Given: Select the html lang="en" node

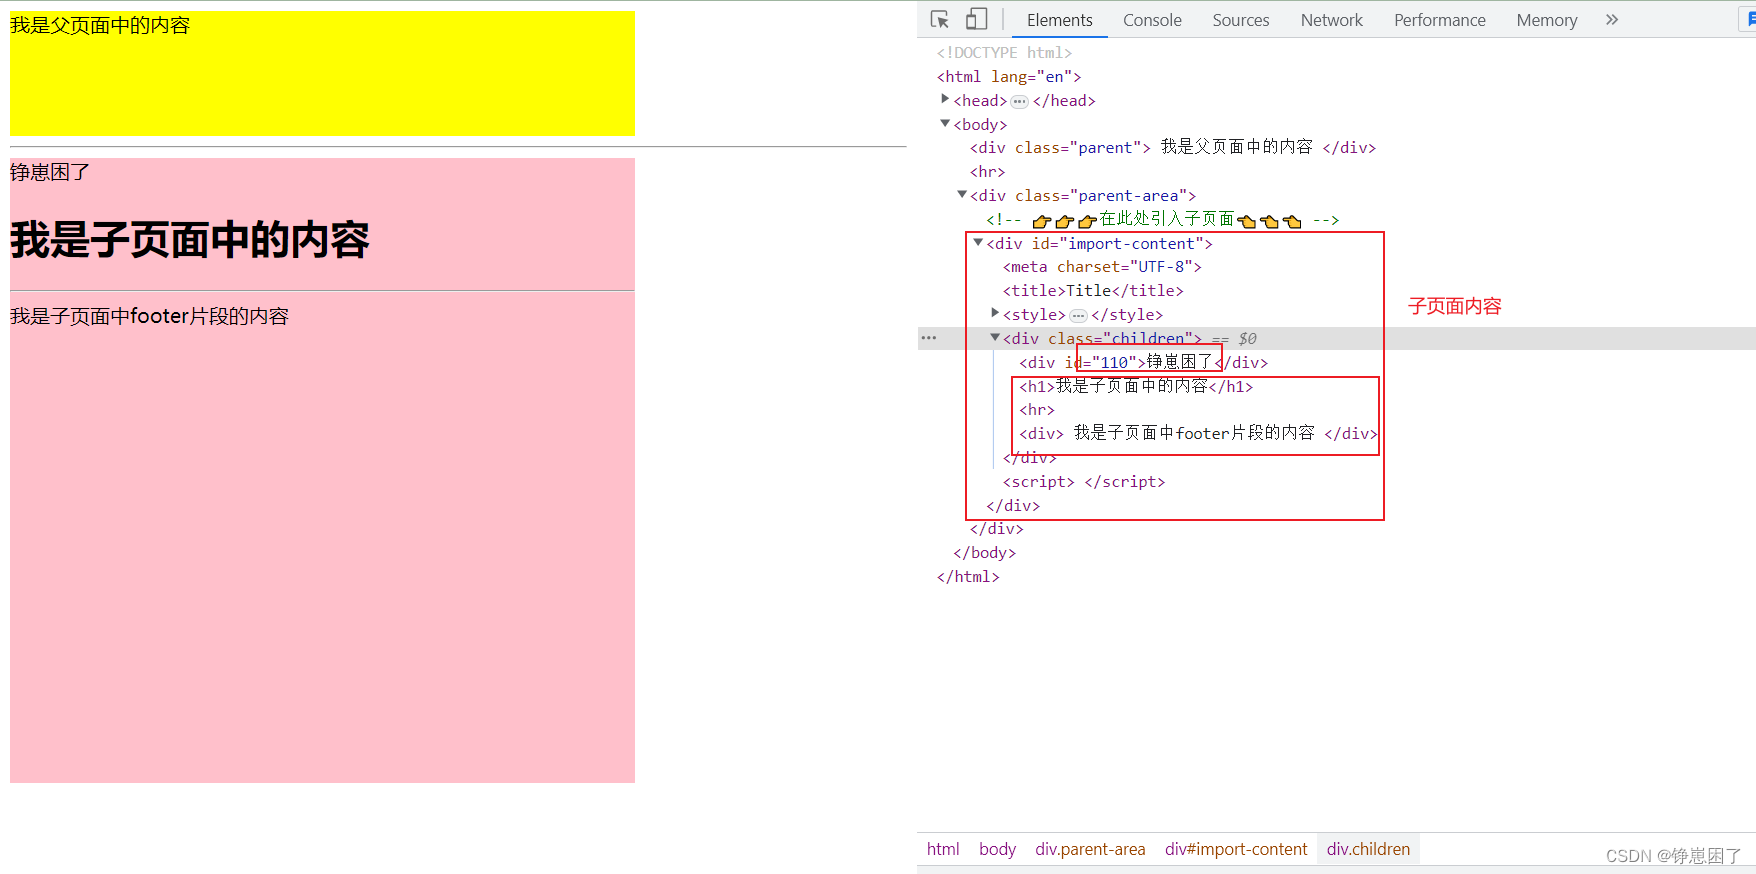Looking at the screenshot, I should pos(1009,77).
